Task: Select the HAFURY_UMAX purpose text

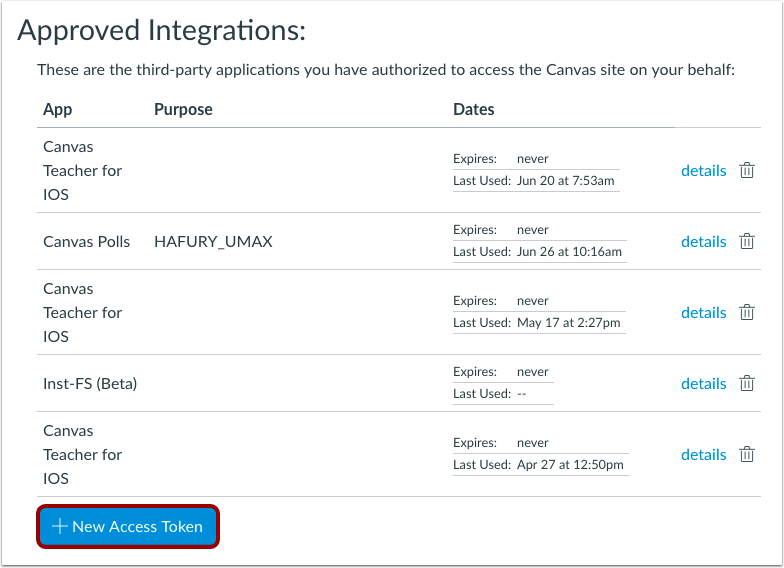Action: (213, 242)
